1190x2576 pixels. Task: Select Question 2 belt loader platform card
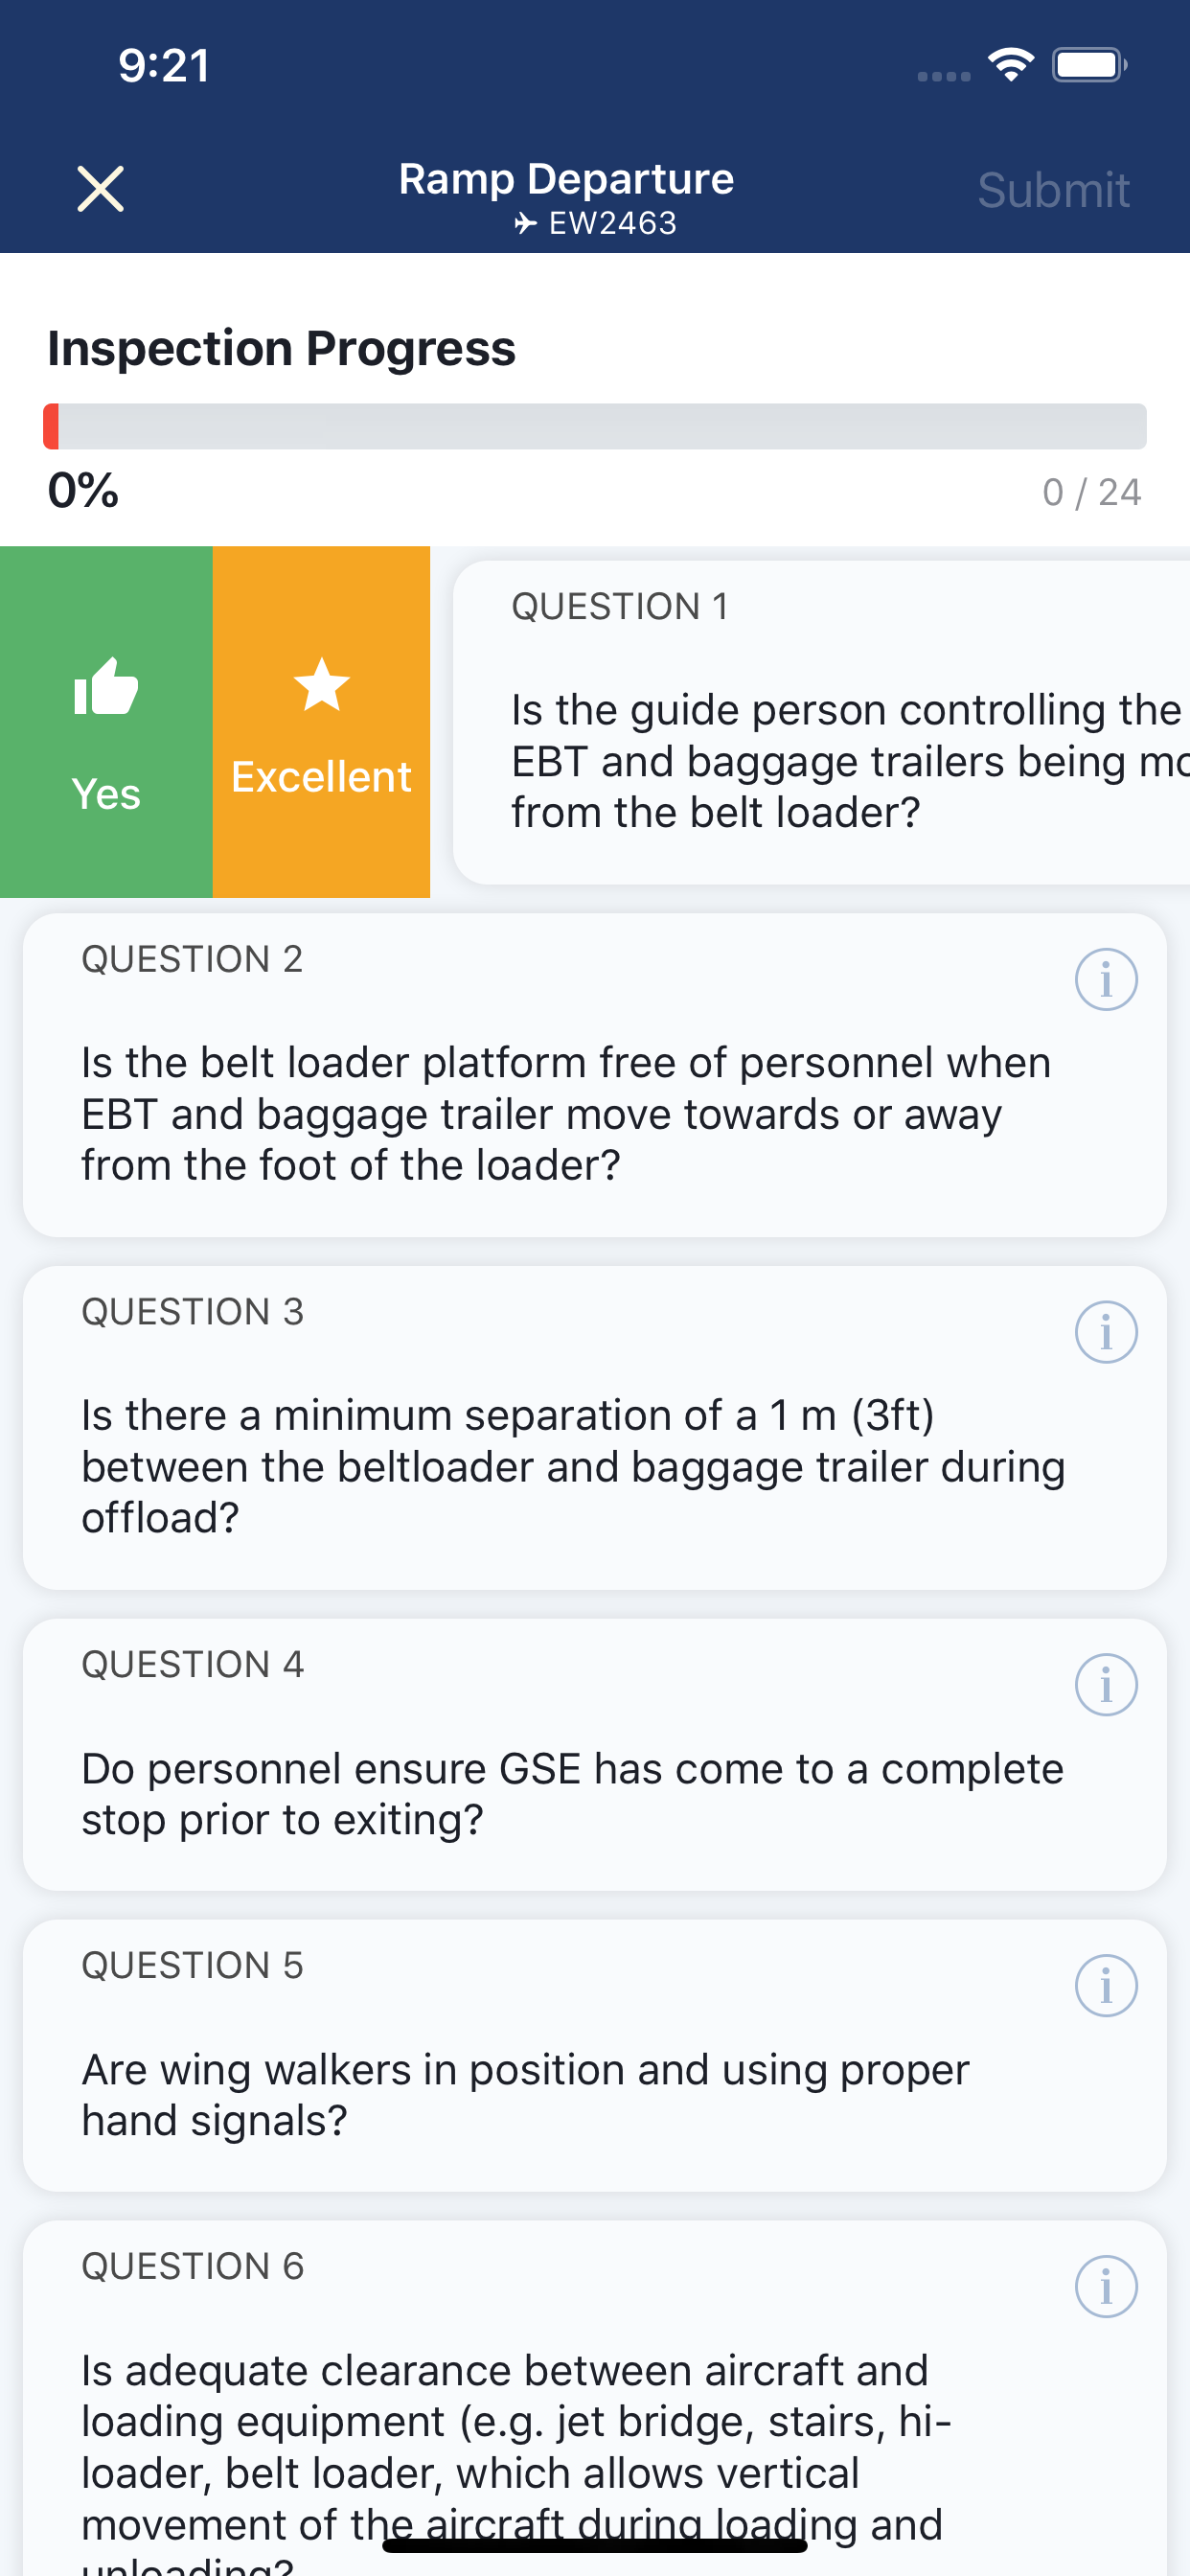click(x=595, y=1075)
